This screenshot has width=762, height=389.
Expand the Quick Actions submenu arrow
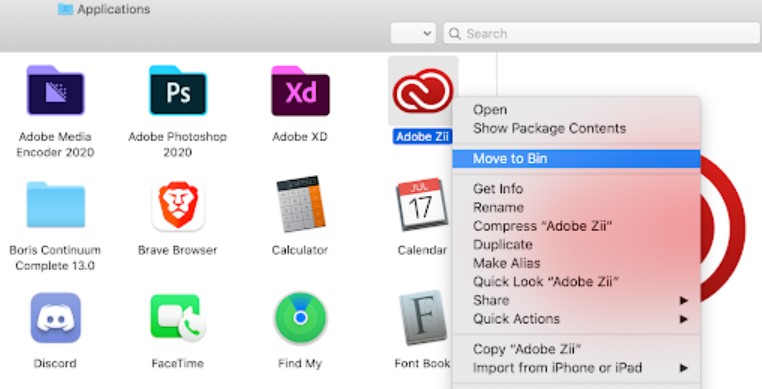click(684, 319)
